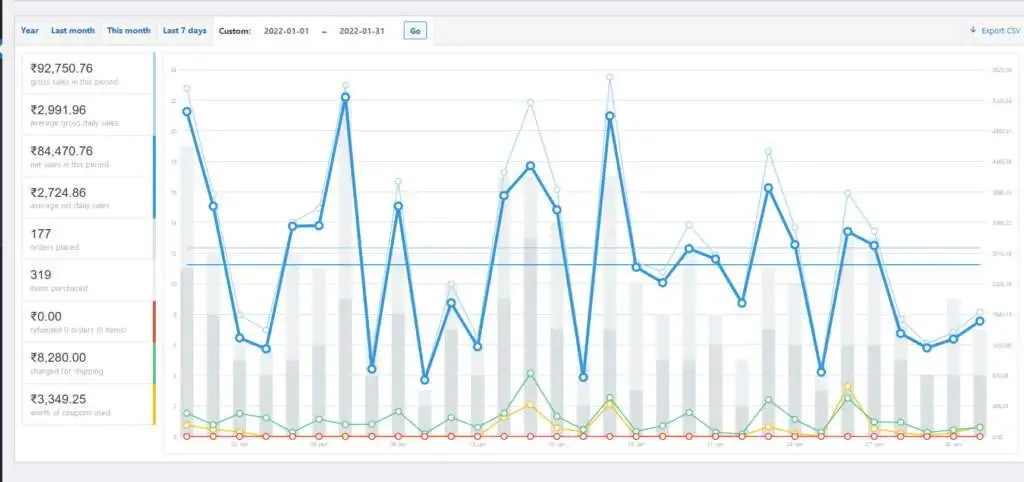This screenshot has width=1024, height=482.
Task: Select the charged for shipping ₹8,280.00 legend
Action: coord(88,362)
